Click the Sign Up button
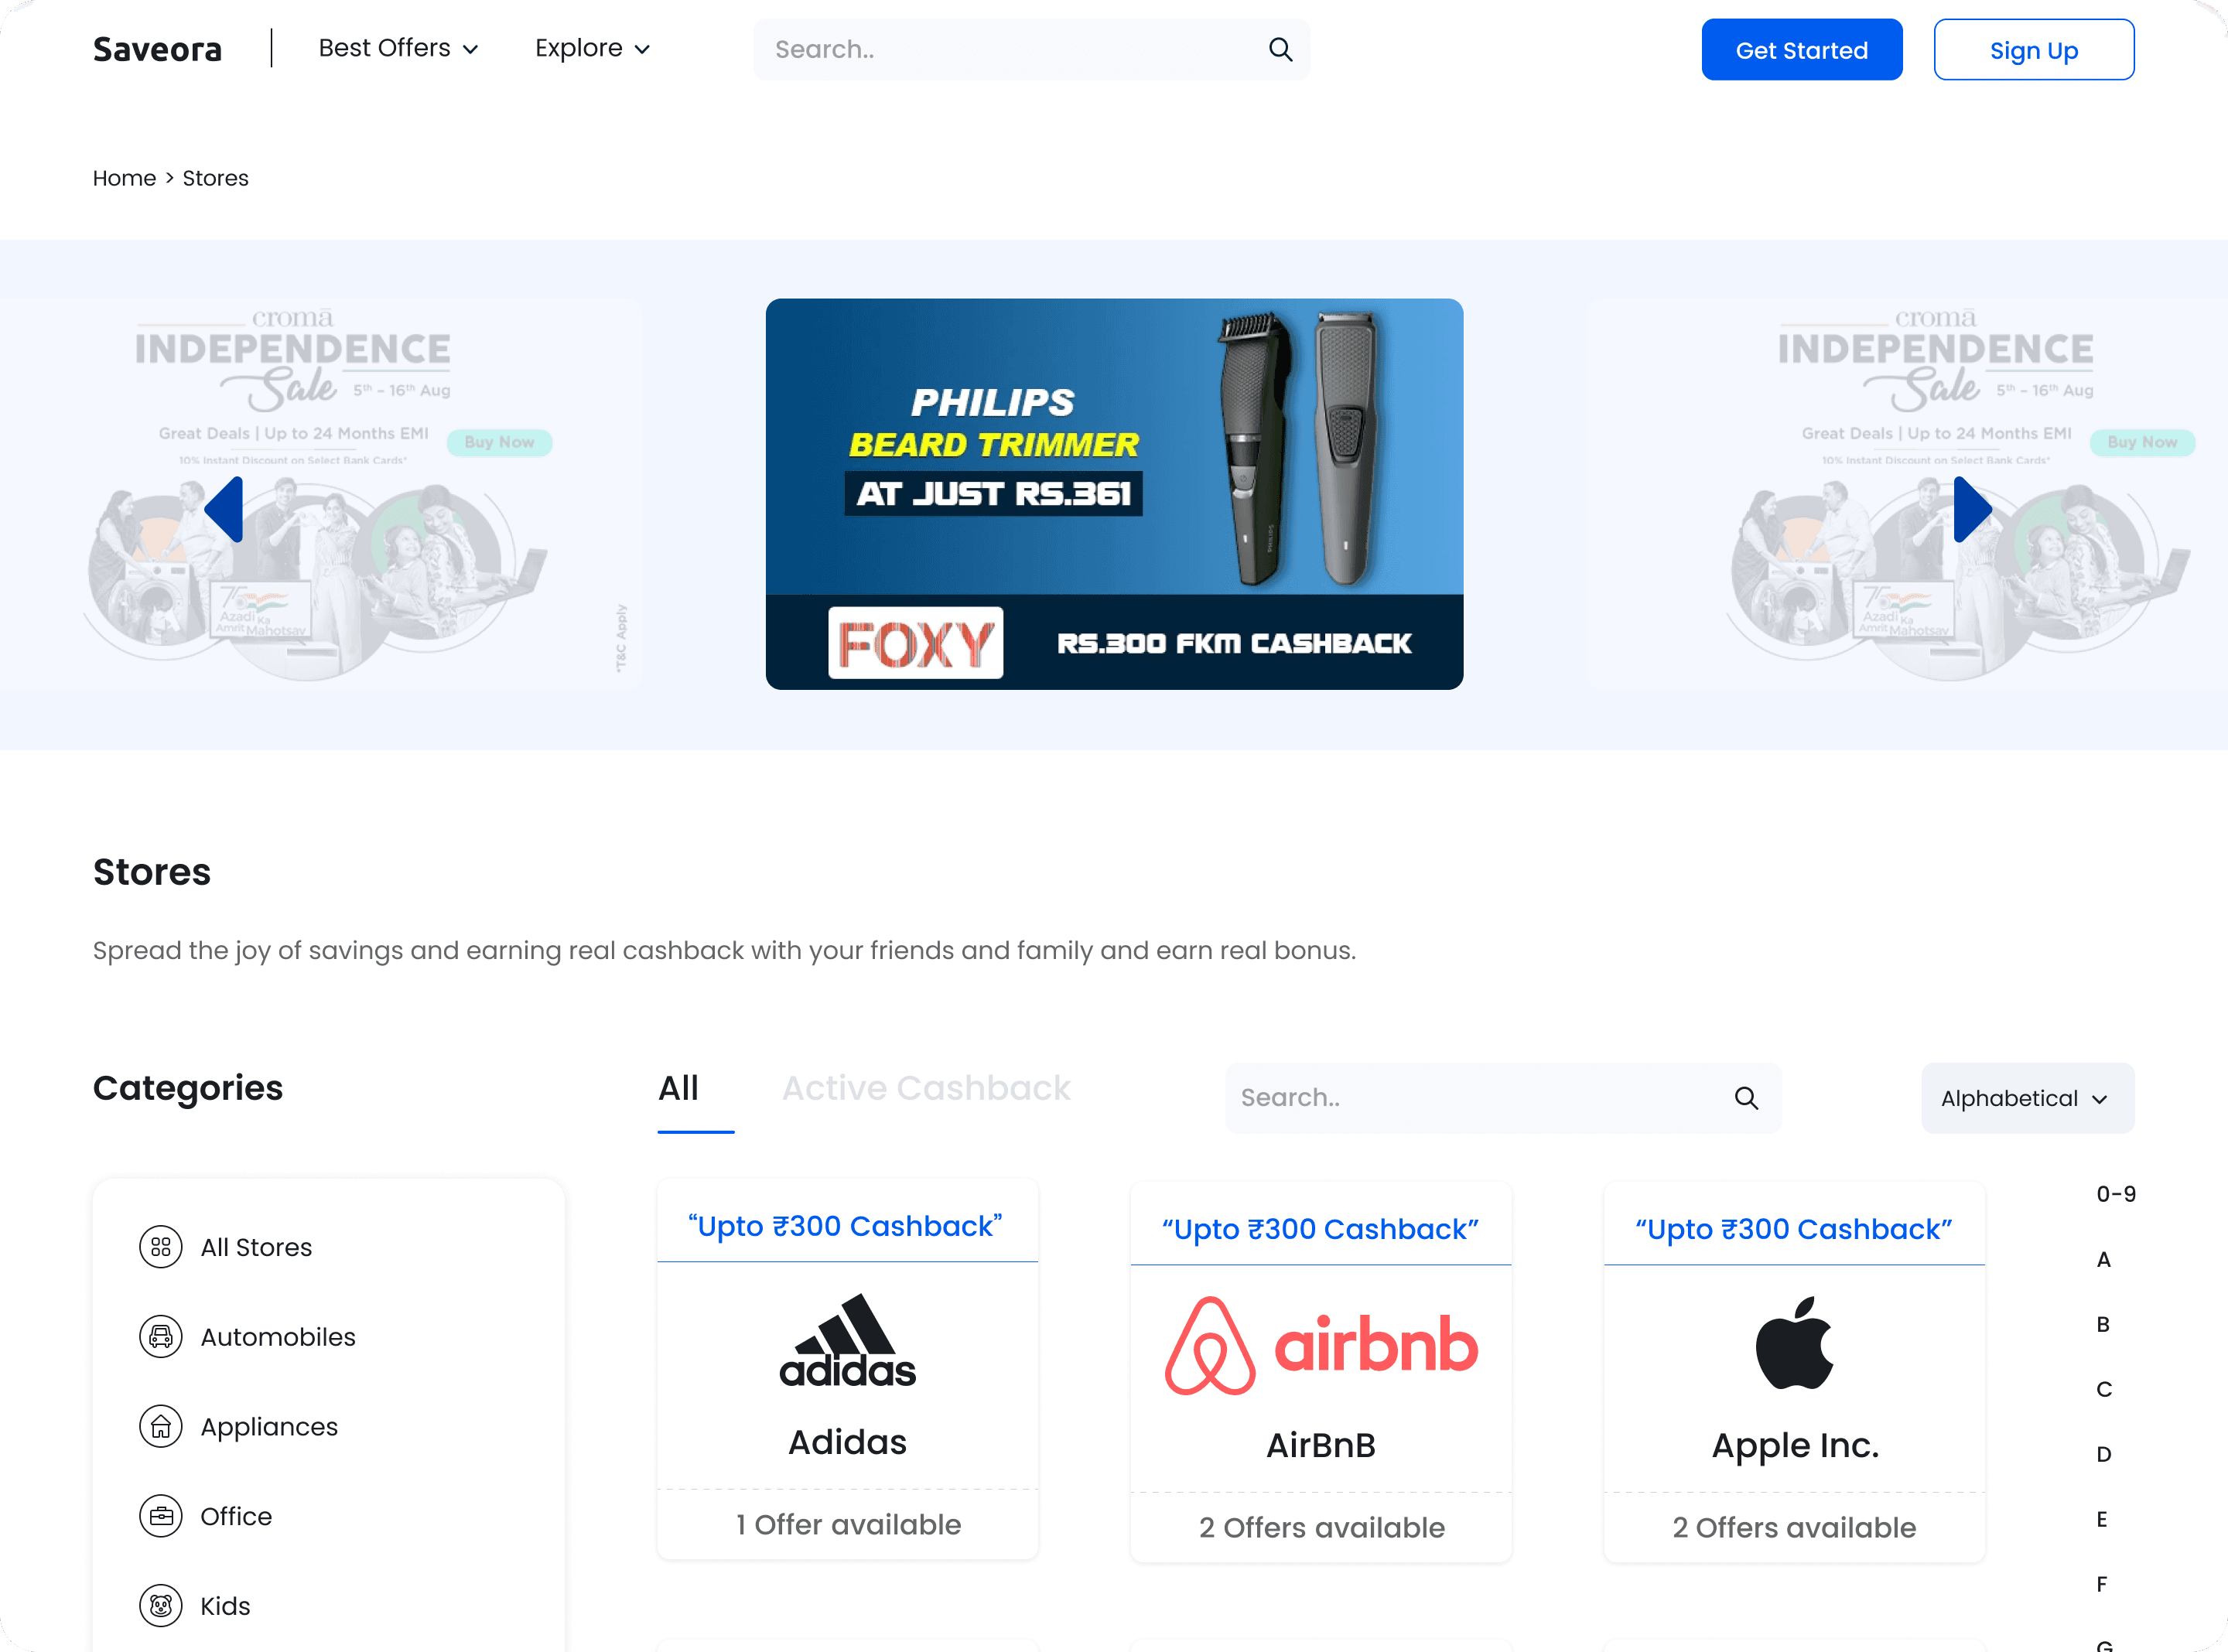Viewport: 2228px width, 1652px height. click(x=2033, y=50)
